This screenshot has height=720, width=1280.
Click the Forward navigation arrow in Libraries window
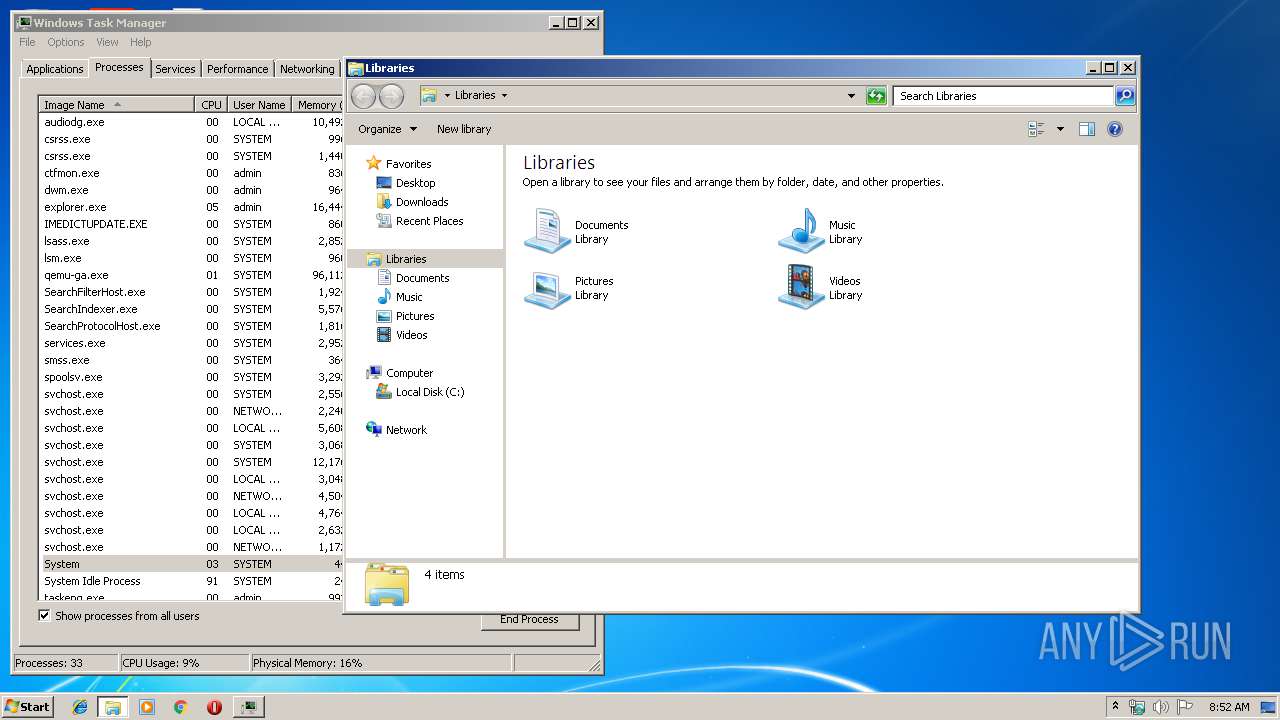(x=392, y=96)
